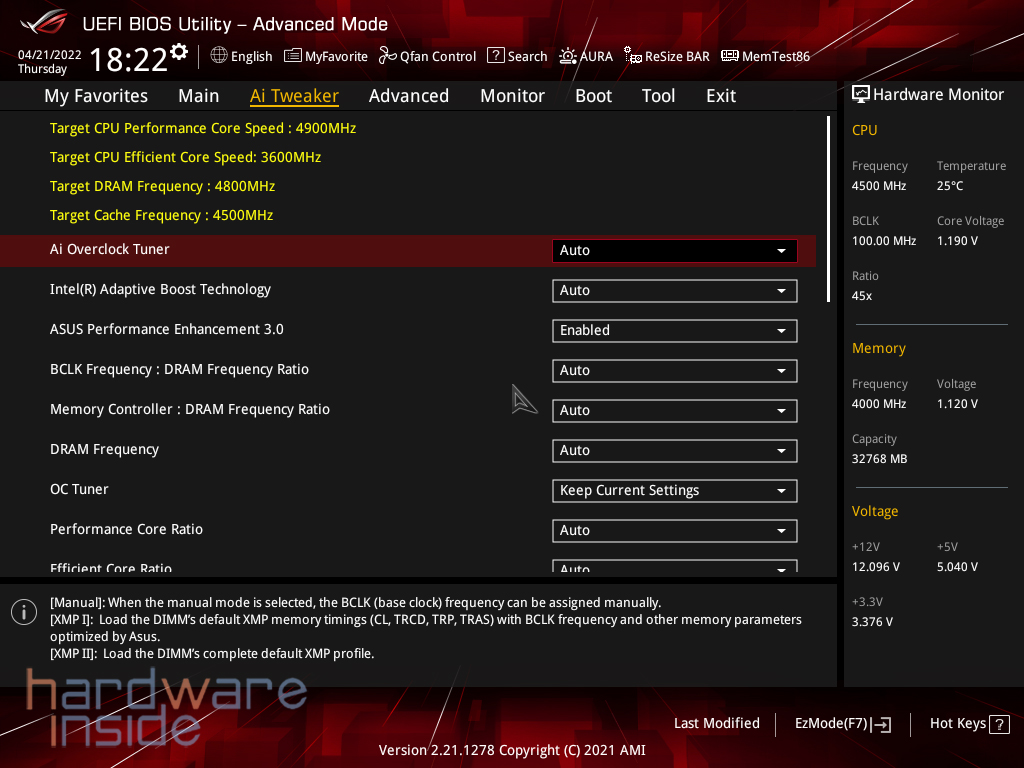Click the Hardware Monitor panel icon

point(861,94)
